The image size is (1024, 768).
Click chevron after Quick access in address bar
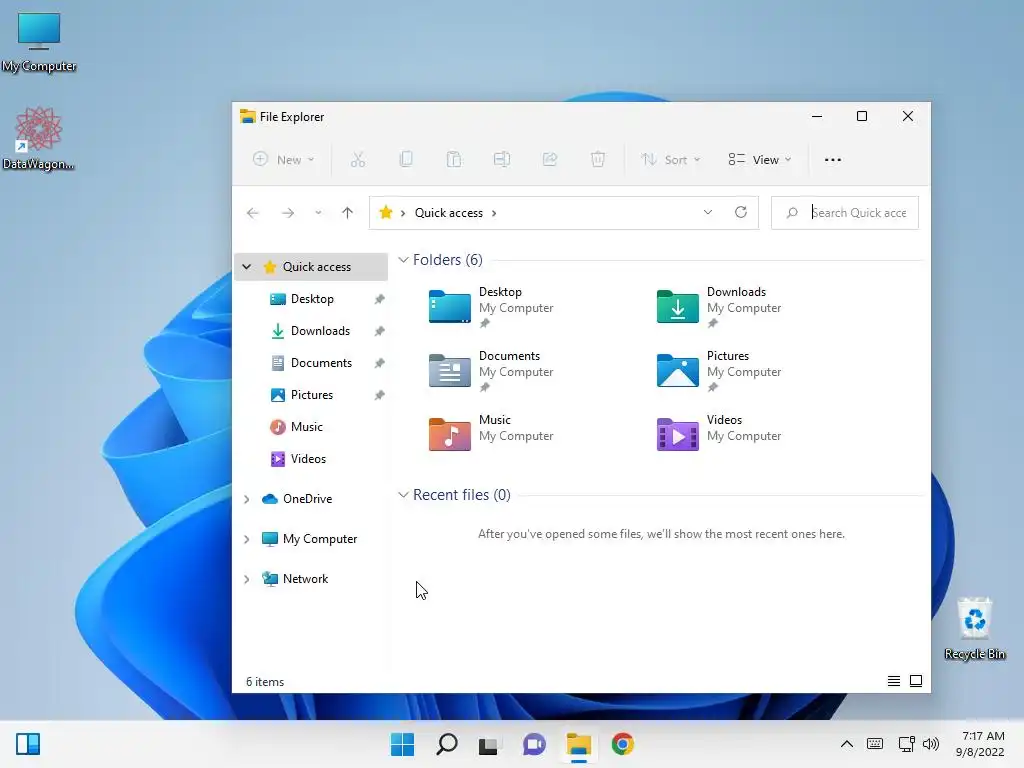pos(494,213)
